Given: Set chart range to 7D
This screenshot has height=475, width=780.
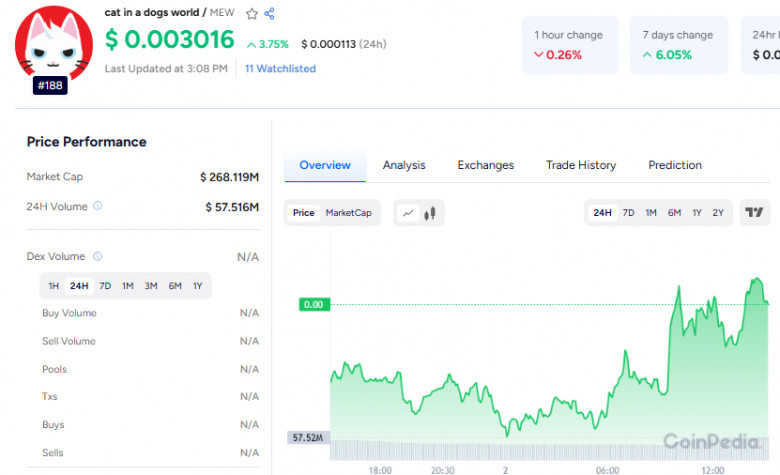Looking at the screenshot, I should pos(628,213).
